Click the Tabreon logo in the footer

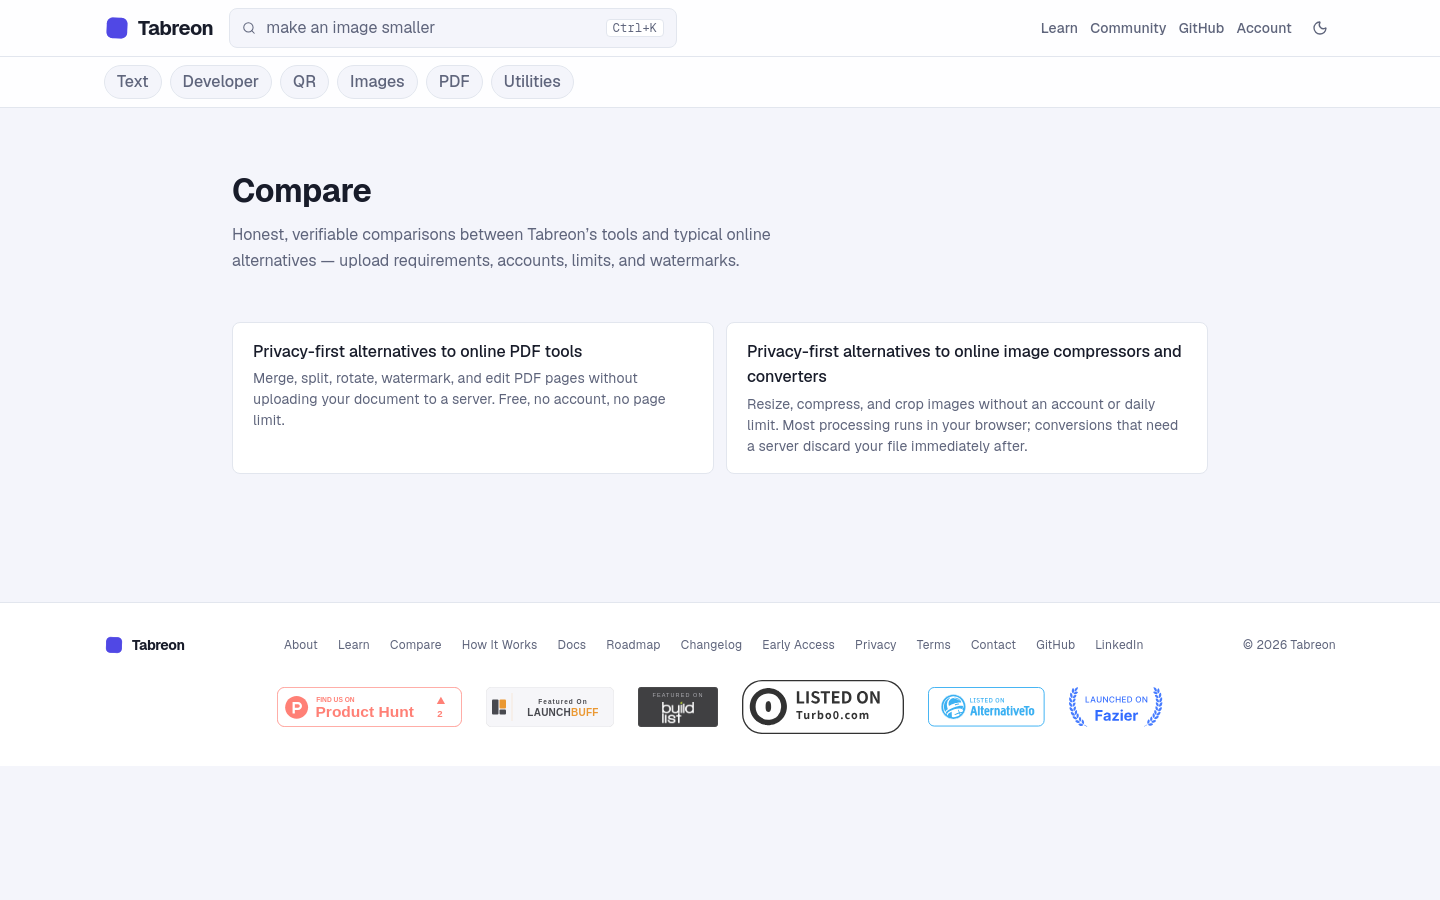coord(145,645)
